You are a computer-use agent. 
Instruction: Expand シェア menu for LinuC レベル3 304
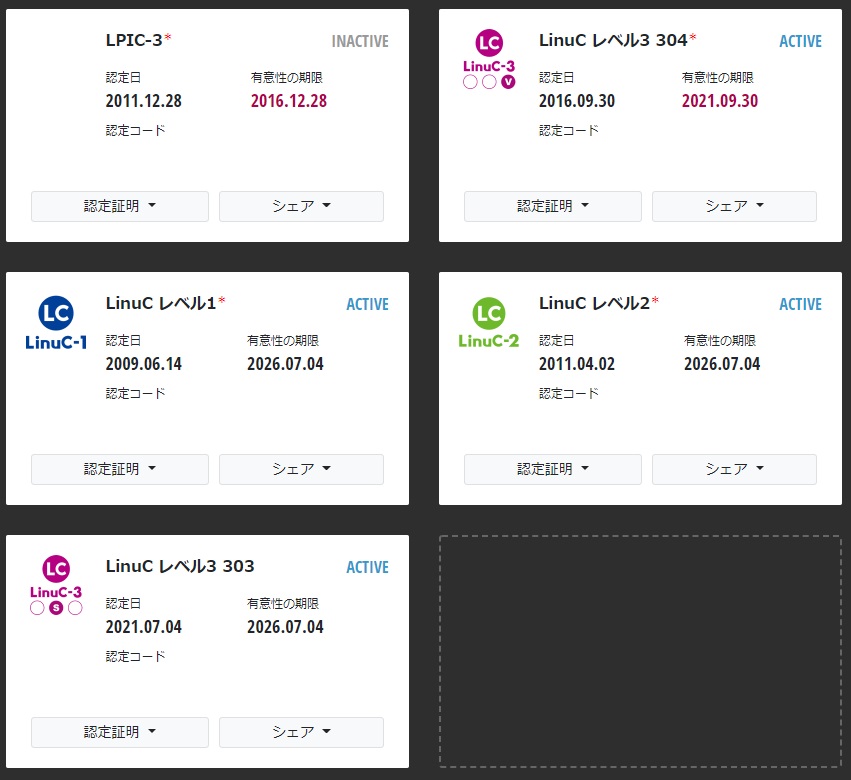[x=734, y=206]
